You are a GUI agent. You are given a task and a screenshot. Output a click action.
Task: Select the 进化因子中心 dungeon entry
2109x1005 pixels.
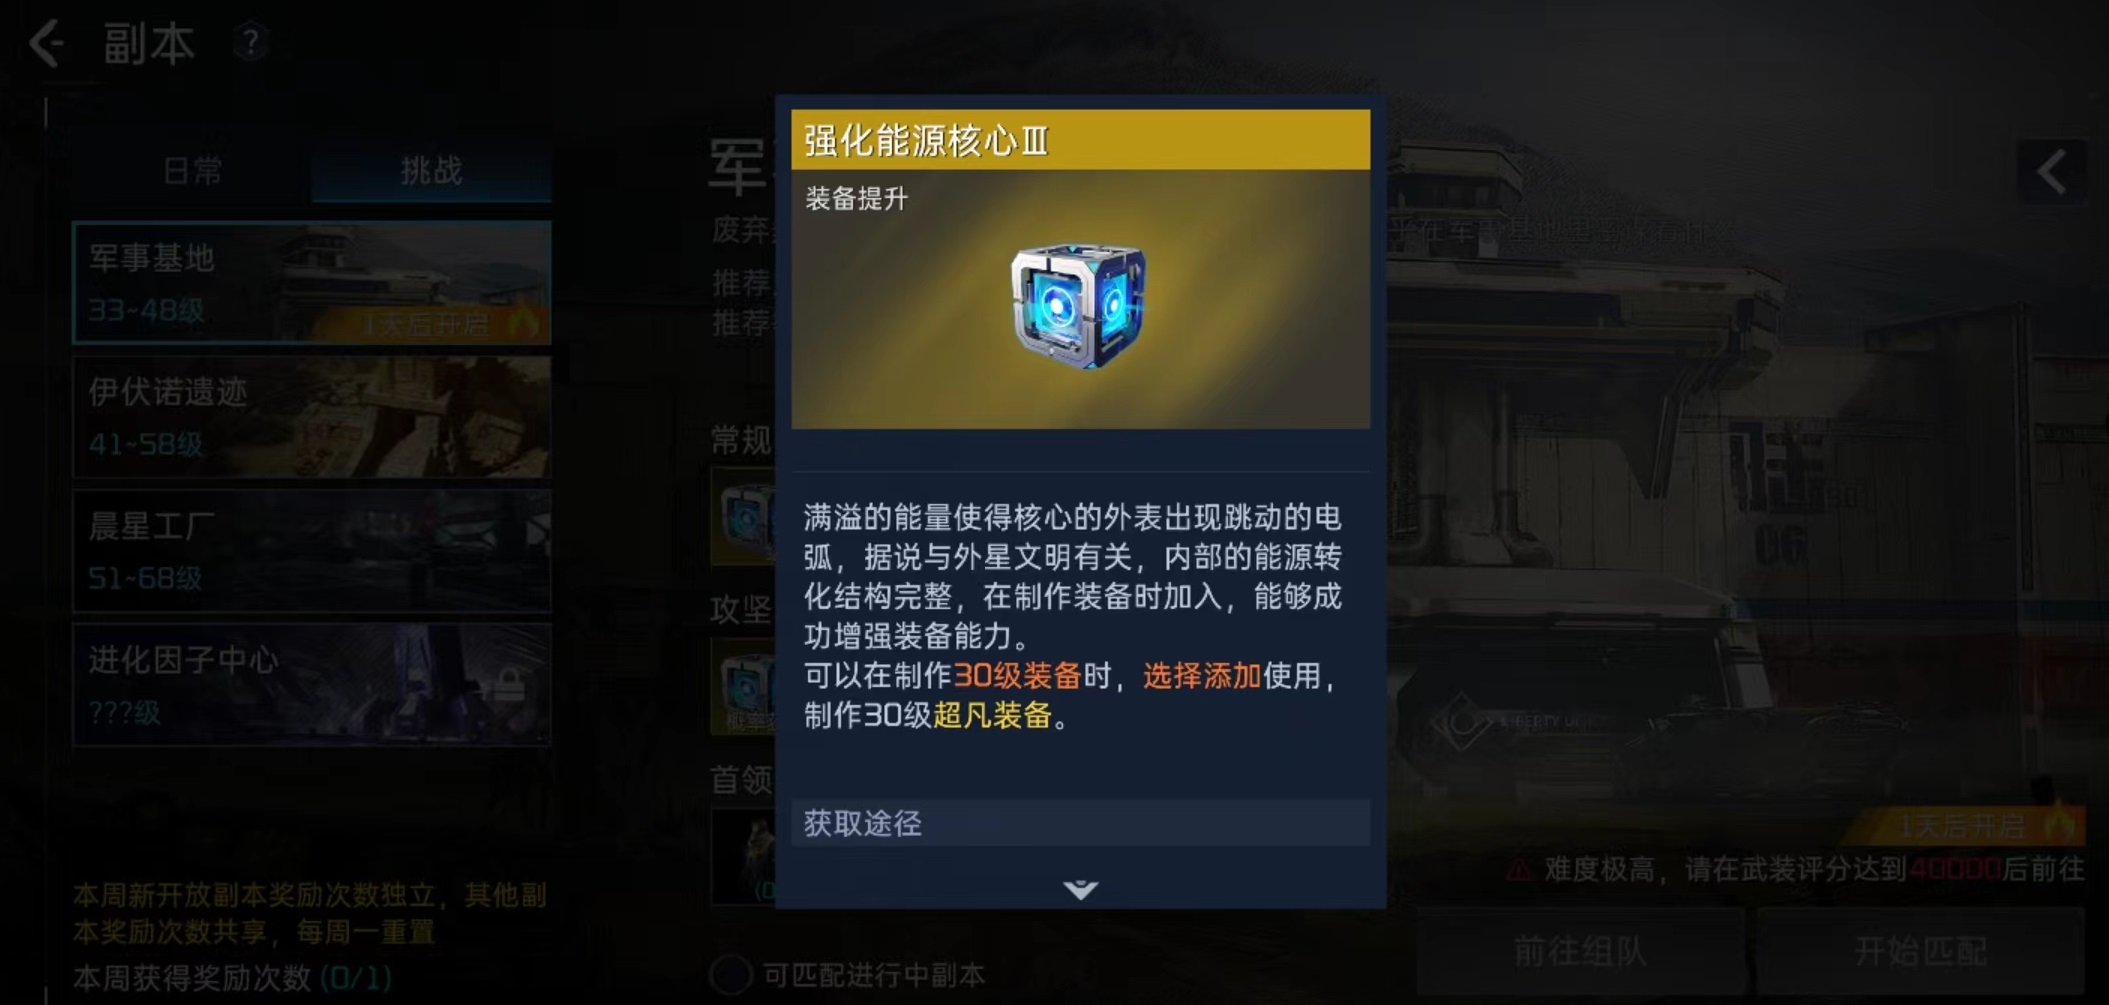point(312,685)
